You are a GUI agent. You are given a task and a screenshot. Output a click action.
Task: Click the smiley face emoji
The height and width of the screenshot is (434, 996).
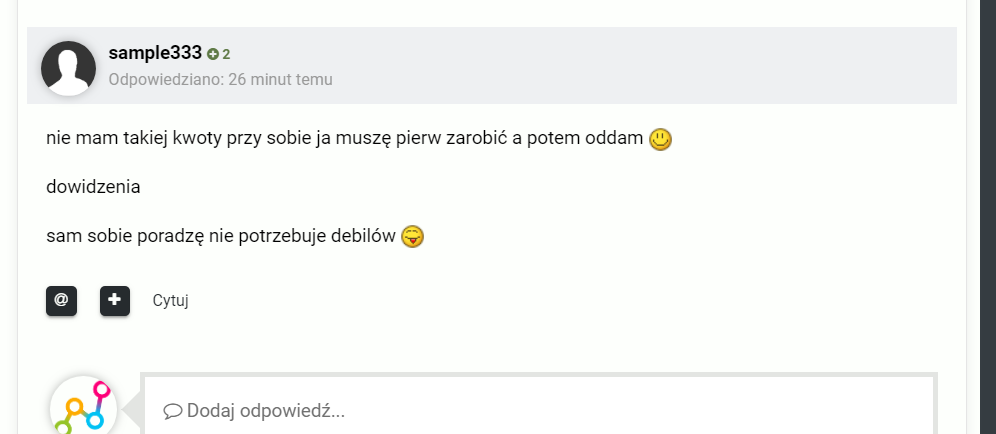(660, 140)
